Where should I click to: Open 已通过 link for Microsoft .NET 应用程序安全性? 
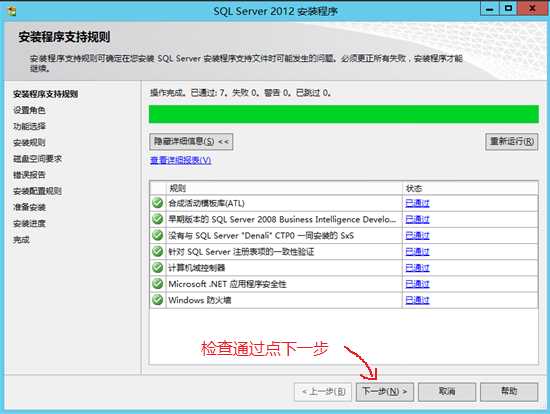click(417, 284)
